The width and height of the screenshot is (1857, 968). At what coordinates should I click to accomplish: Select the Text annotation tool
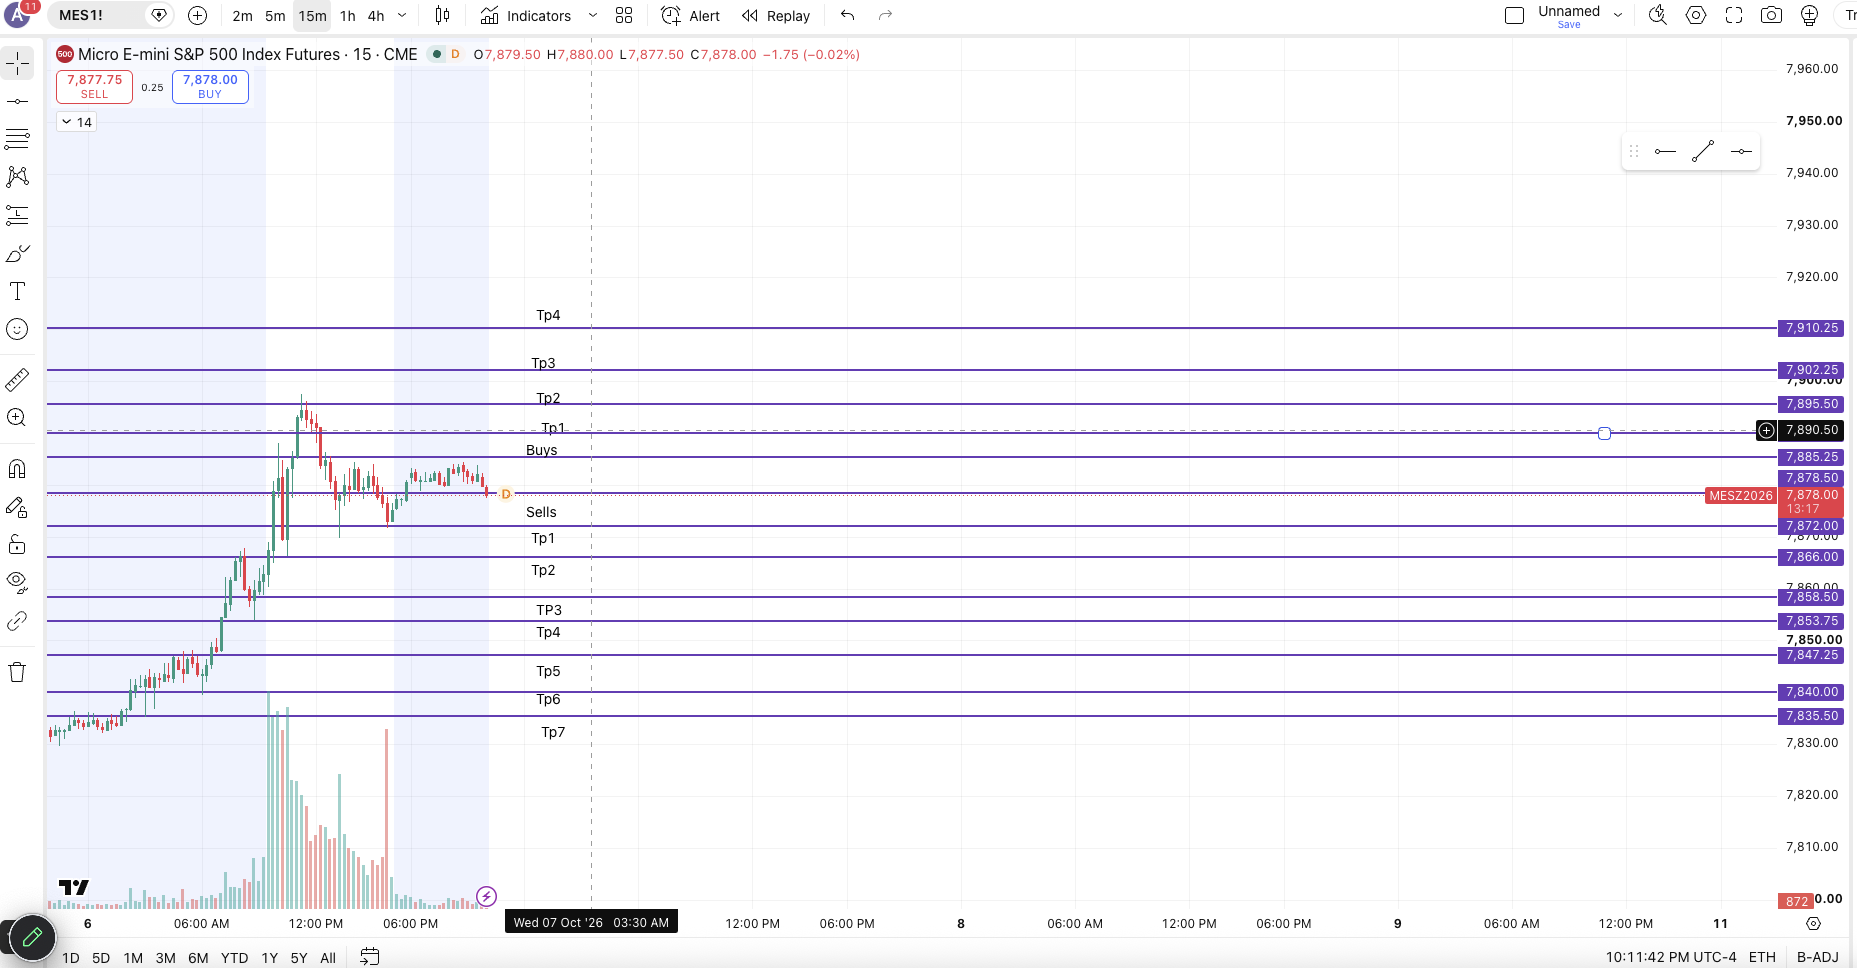tap(18, 291)
